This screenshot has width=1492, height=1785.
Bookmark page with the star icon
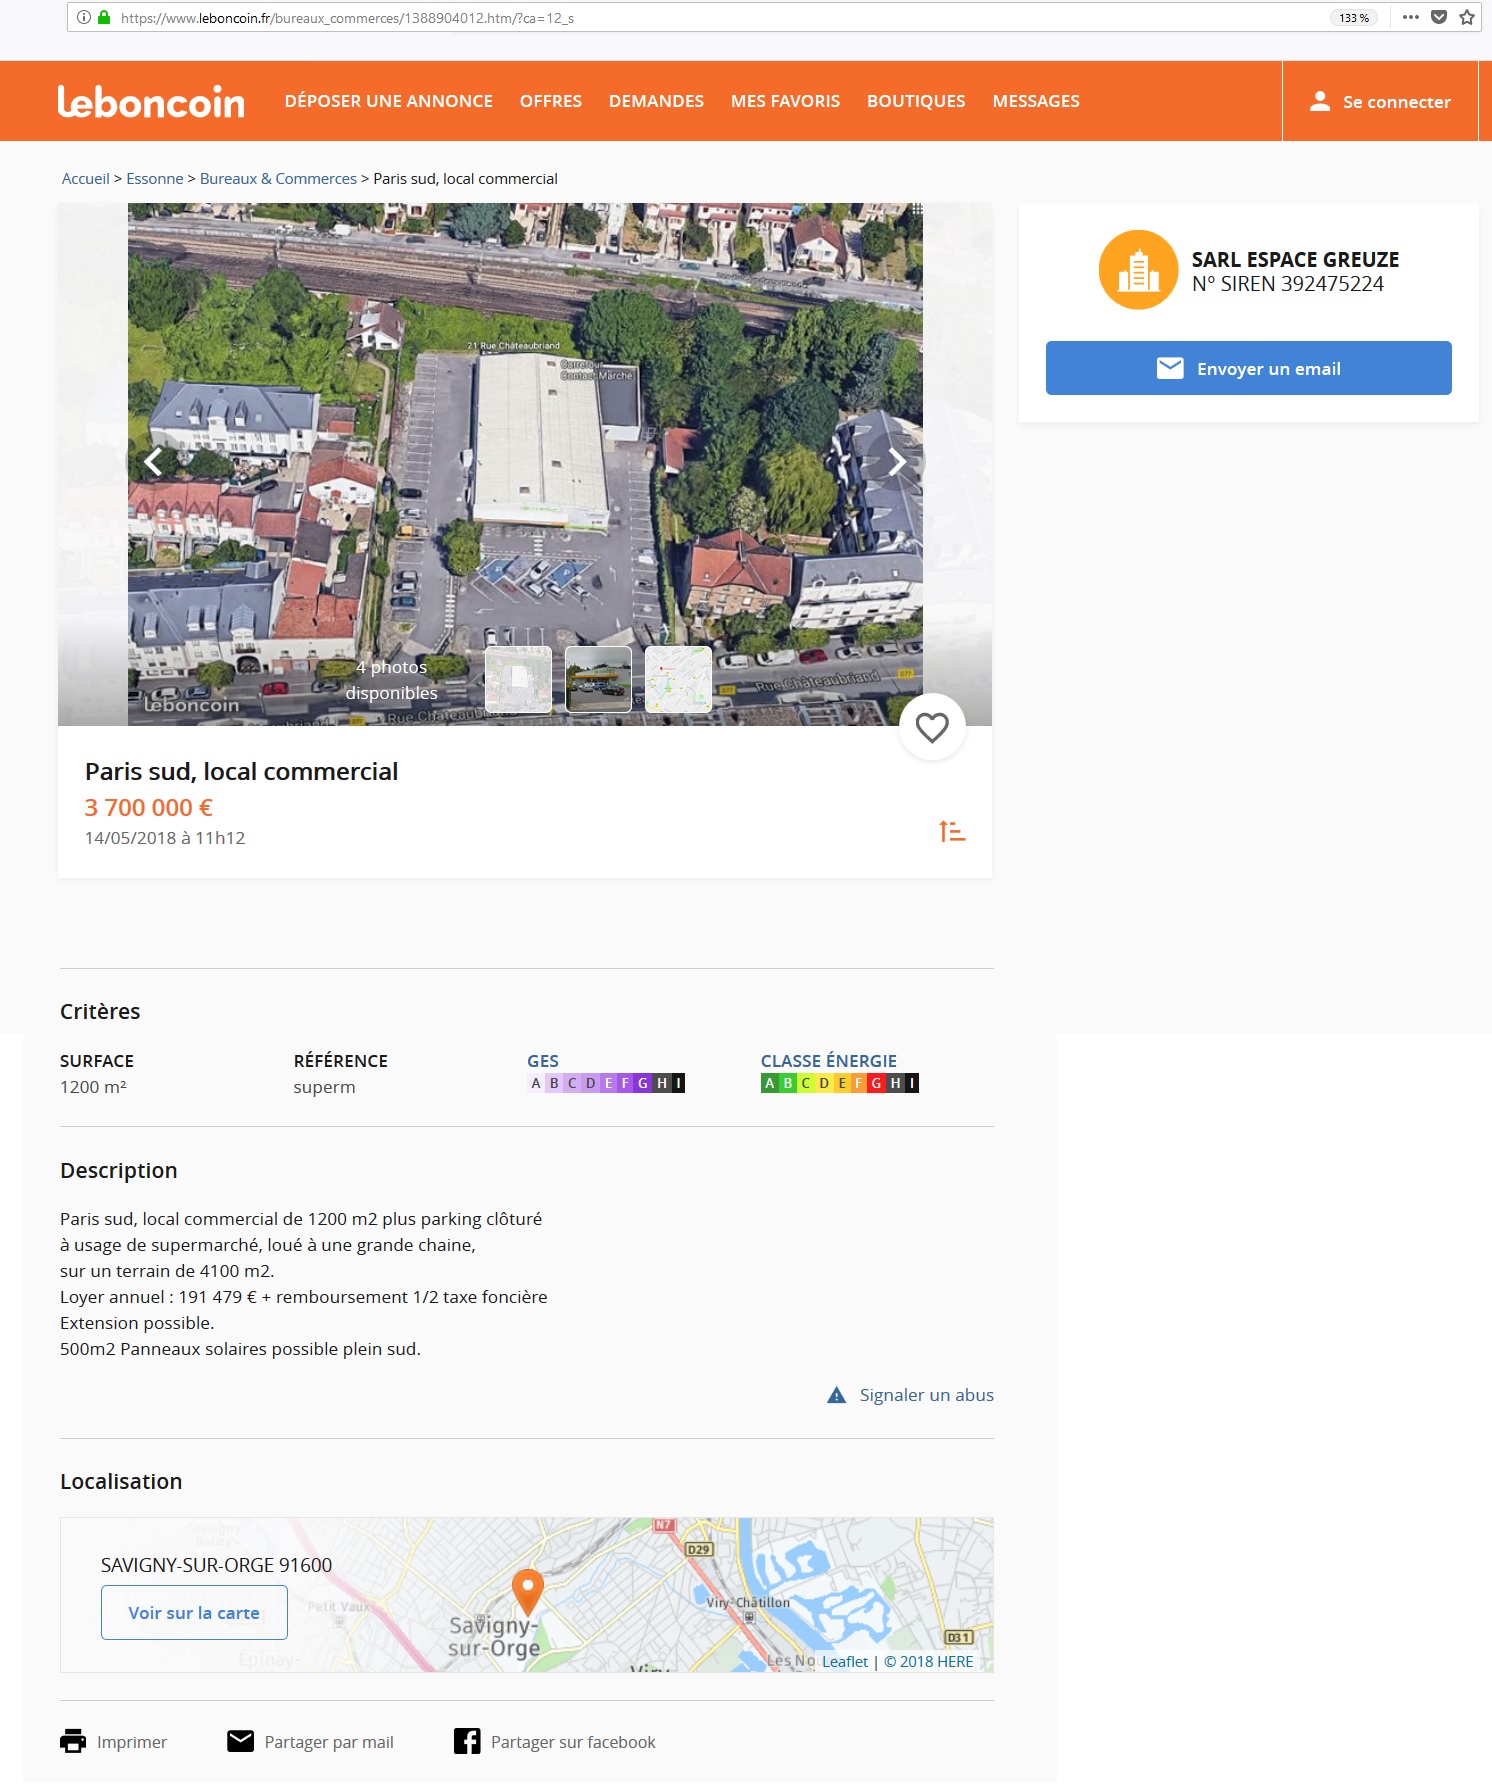(x=1466, y=17)
